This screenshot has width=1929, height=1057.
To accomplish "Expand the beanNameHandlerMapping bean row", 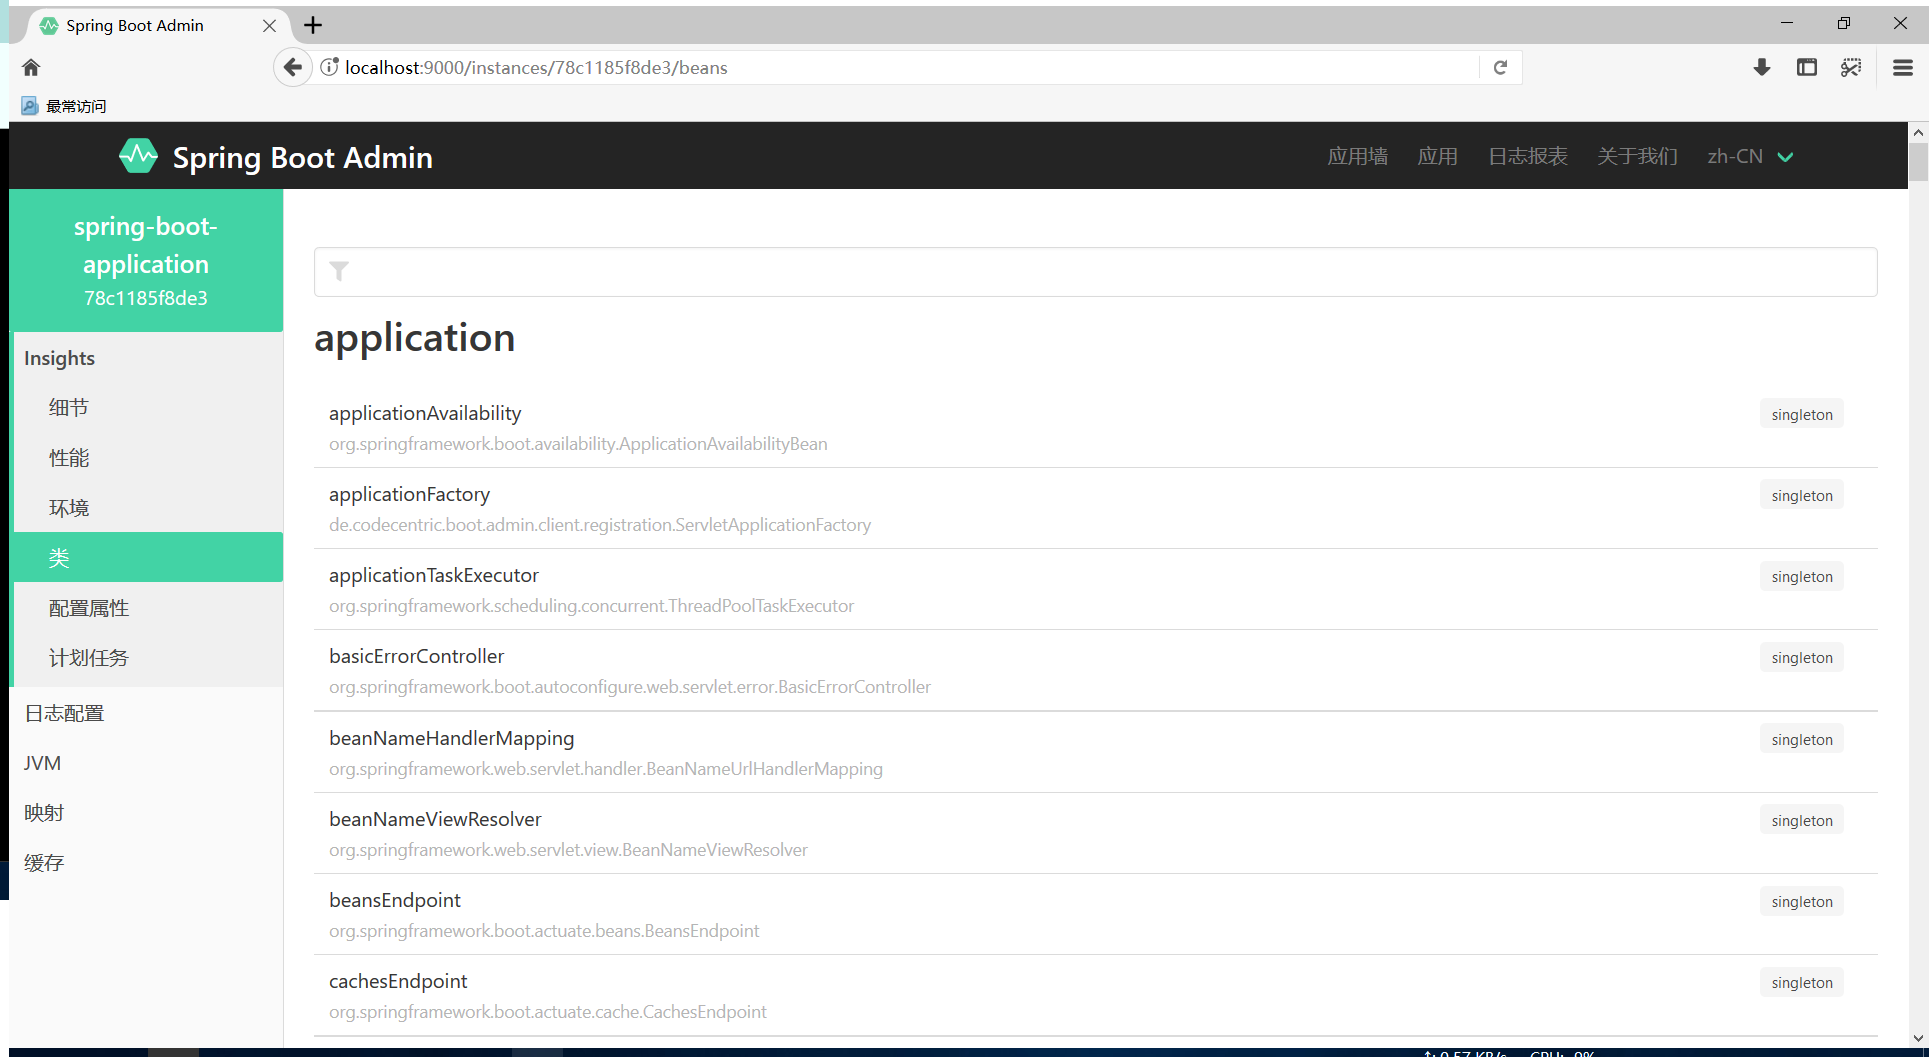I will coord(1095,752).
